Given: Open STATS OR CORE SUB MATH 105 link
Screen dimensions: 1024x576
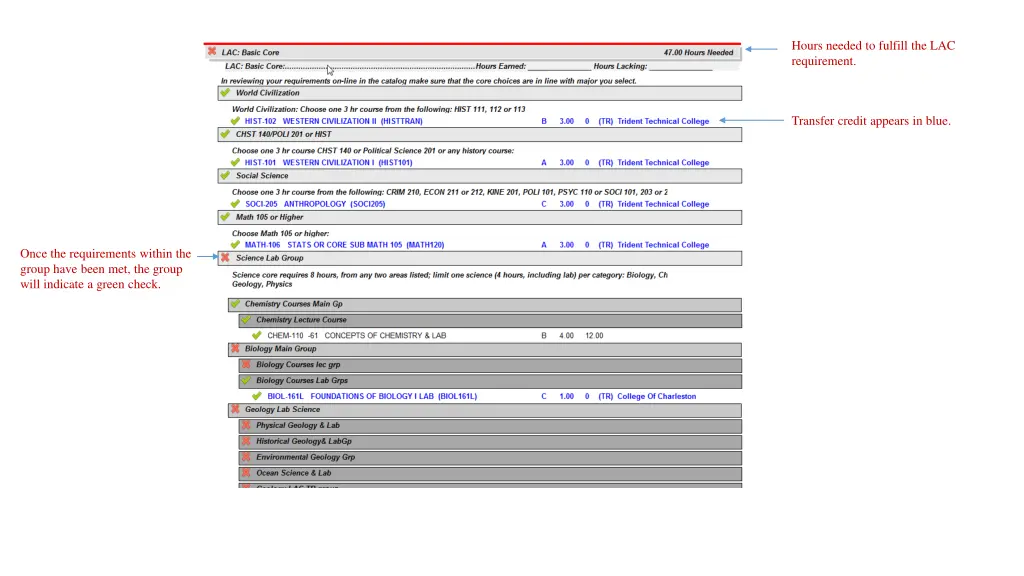Looking at the screenshot, I should click(366, 245).
